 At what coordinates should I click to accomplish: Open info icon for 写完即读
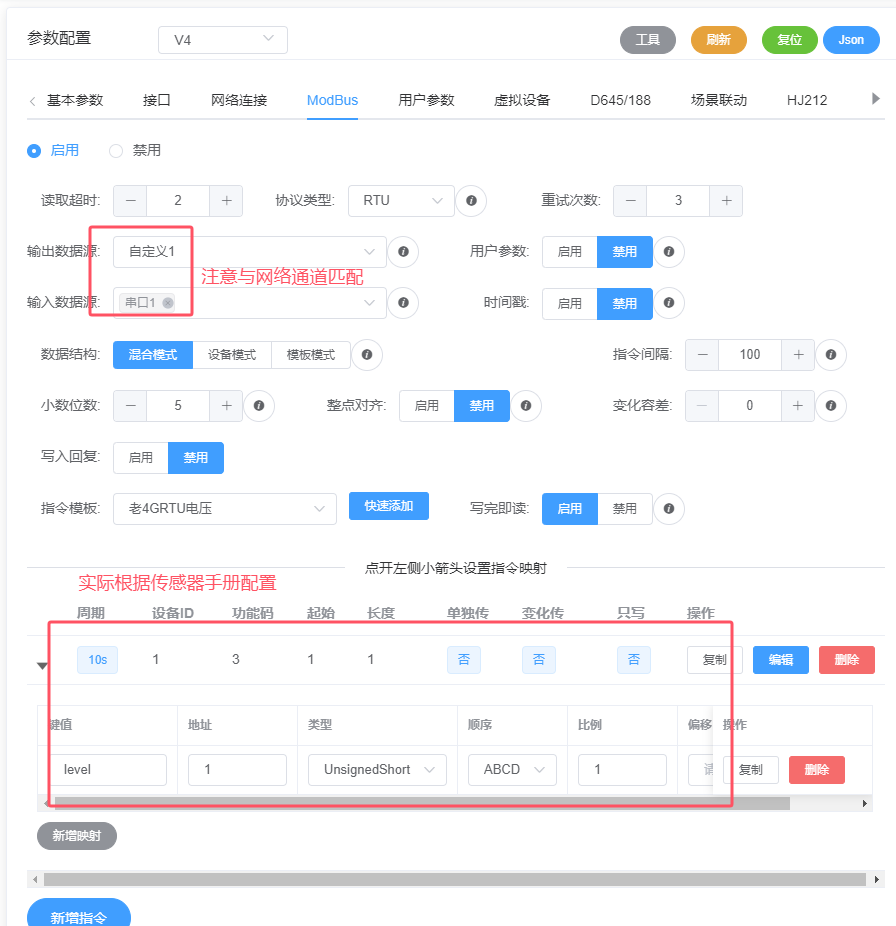click(x=669, y=508)
